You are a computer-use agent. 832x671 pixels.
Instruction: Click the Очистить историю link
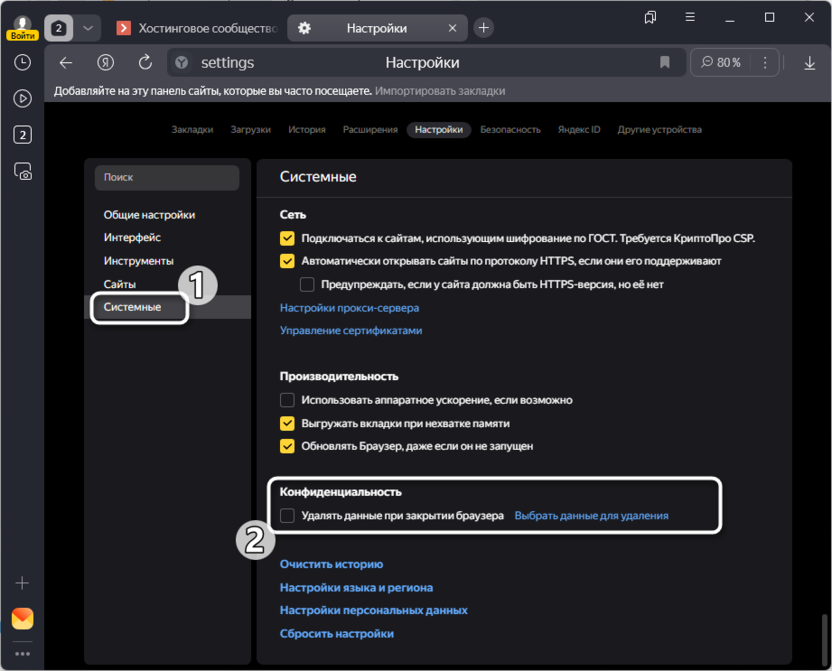click(x=331, y=564)
